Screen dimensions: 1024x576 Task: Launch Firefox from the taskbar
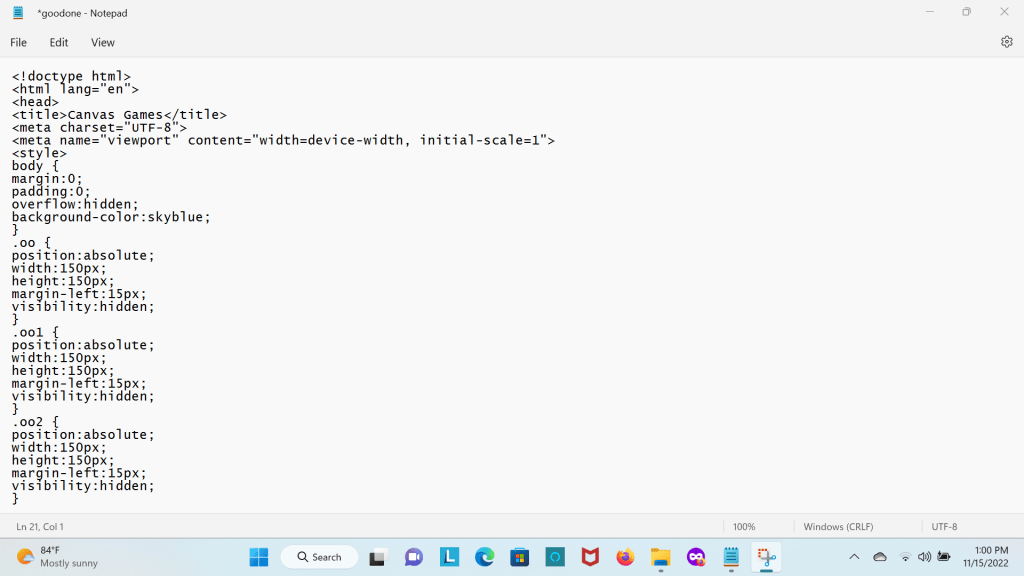click(x=625, y=557)
